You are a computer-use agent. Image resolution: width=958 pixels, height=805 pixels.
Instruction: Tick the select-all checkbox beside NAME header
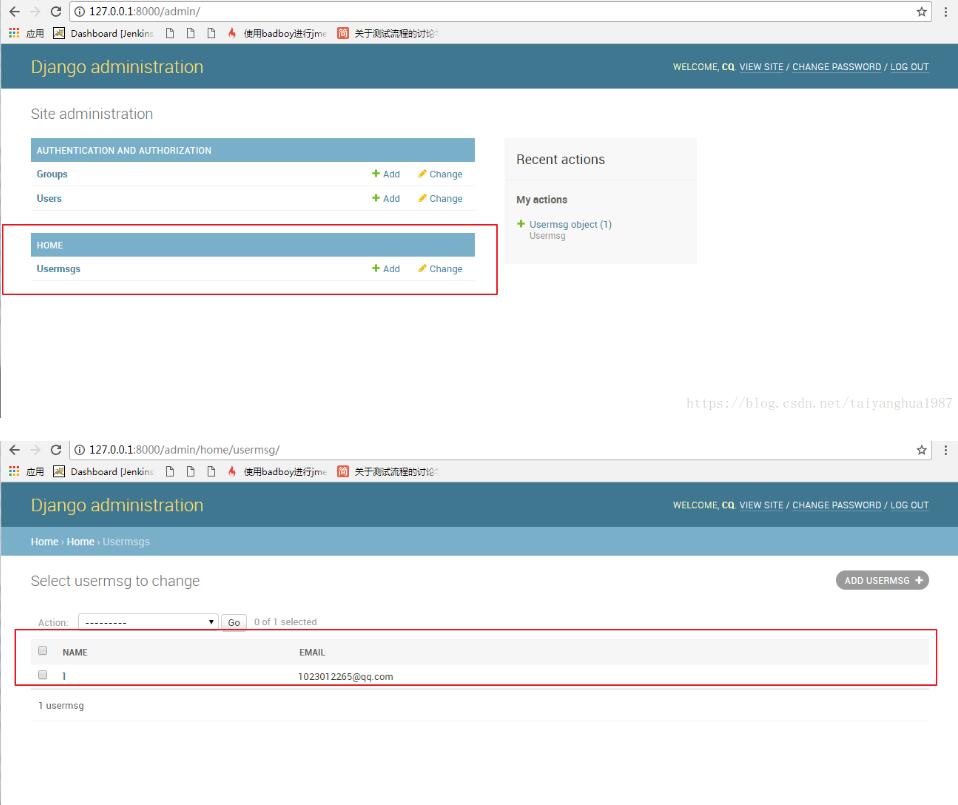43,651
